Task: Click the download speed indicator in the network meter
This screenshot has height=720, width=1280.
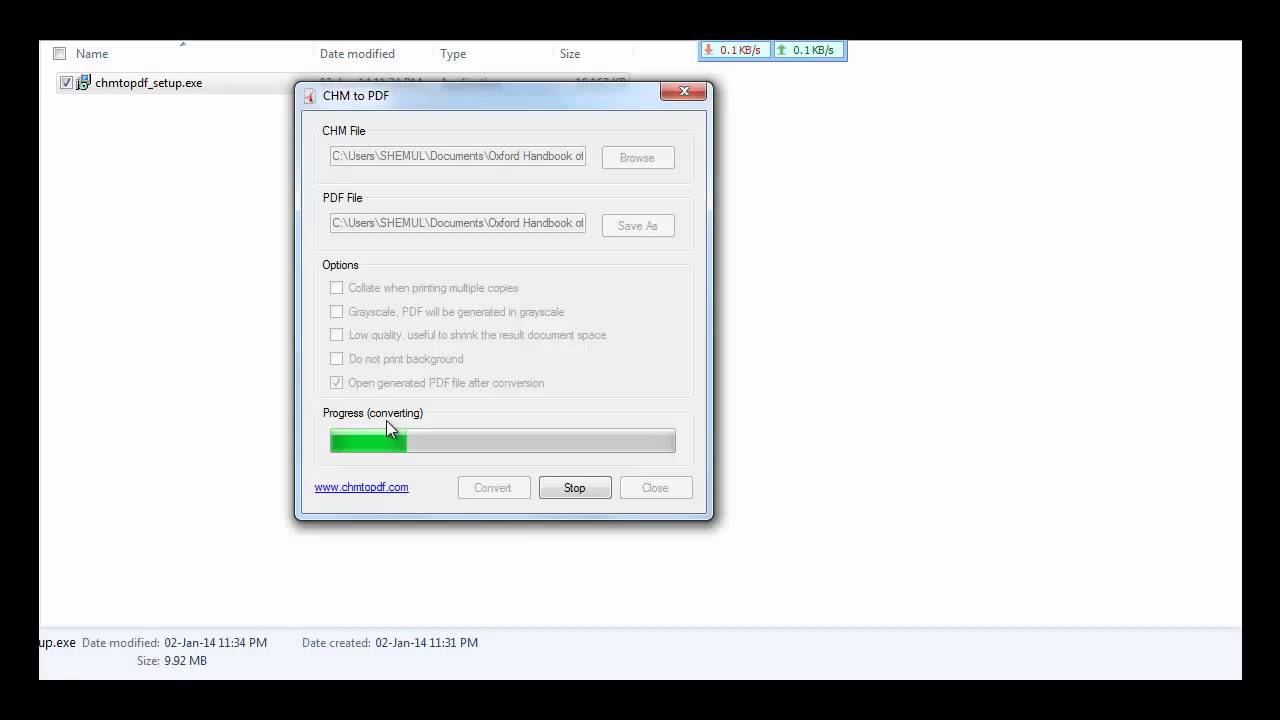Action: (733, 50)
